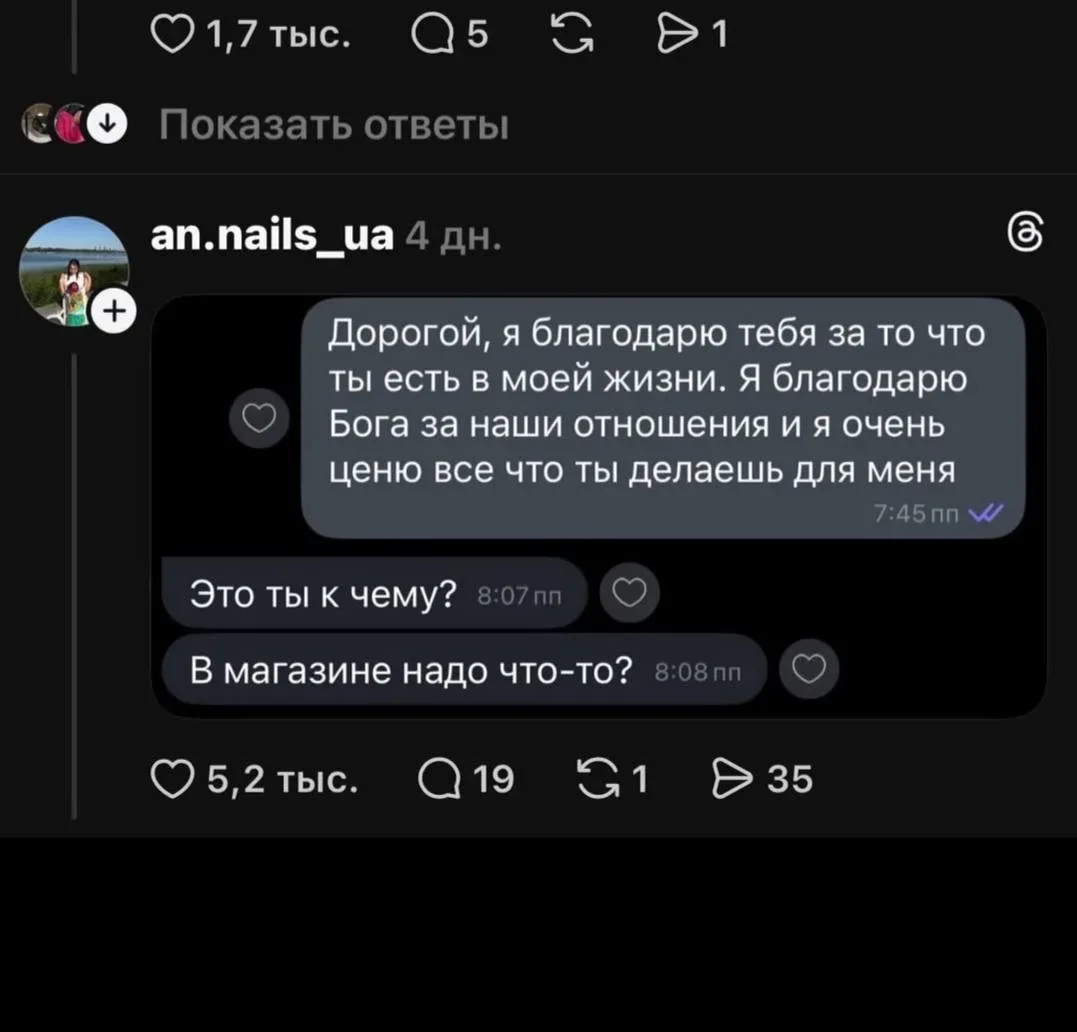Repost the an.nails_ua post
The image size is (1077, 1032).
600,777
